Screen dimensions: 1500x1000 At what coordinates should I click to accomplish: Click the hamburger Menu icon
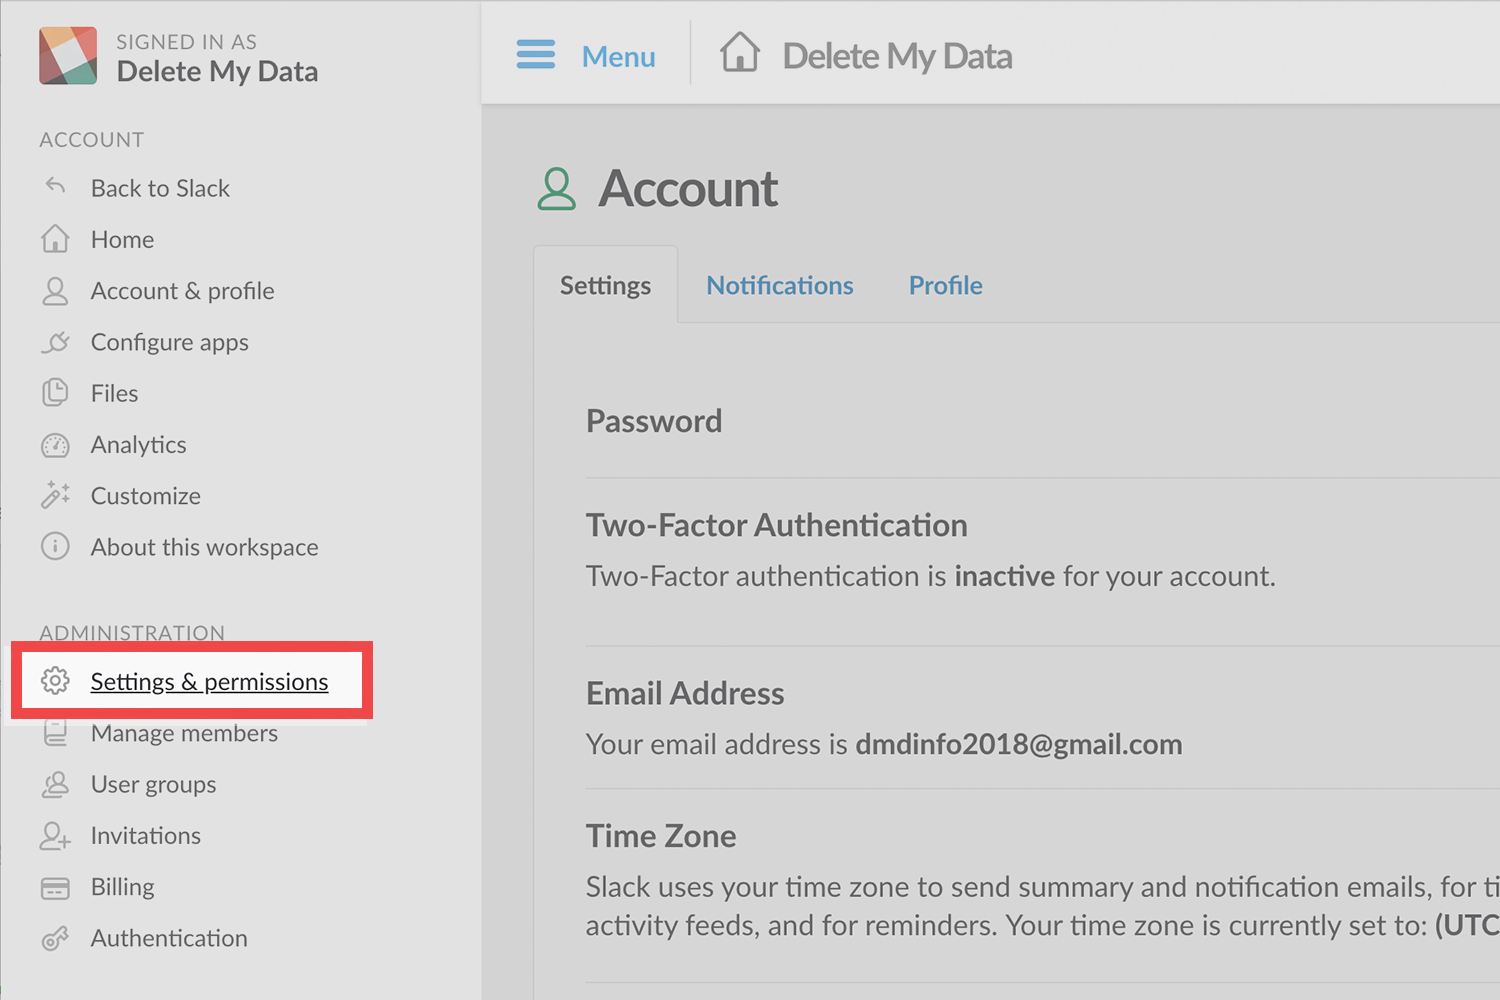coord(536,55)
